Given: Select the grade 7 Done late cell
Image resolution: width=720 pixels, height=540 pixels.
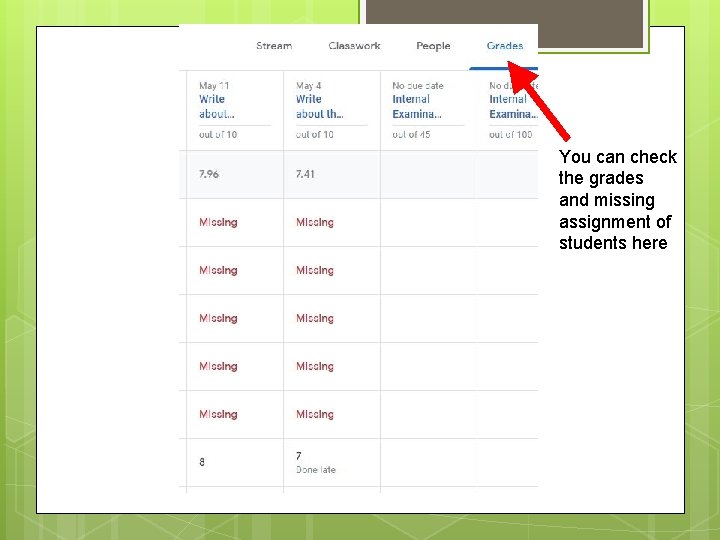Looking at the screenshot, I should tap(332, 462).
